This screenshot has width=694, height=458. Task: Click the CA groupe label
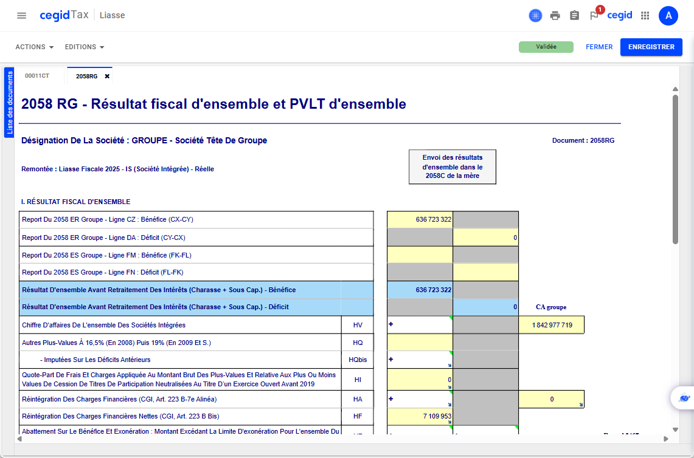(x=551, y=307)
